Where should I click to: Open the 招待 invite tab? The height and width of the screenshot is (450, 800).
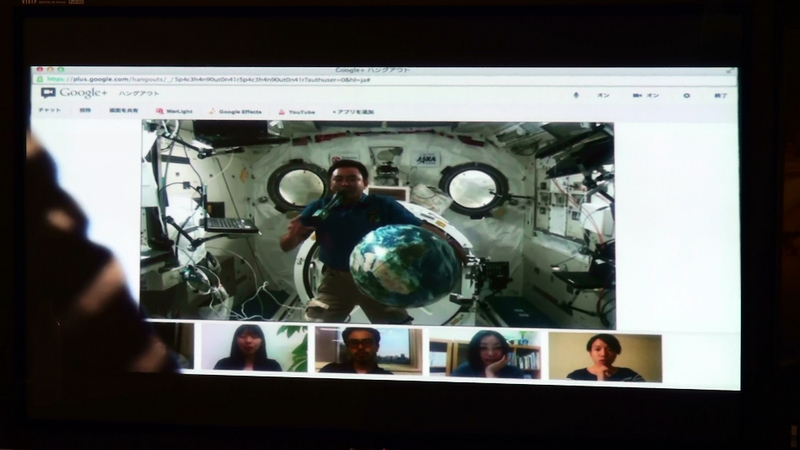85,110
